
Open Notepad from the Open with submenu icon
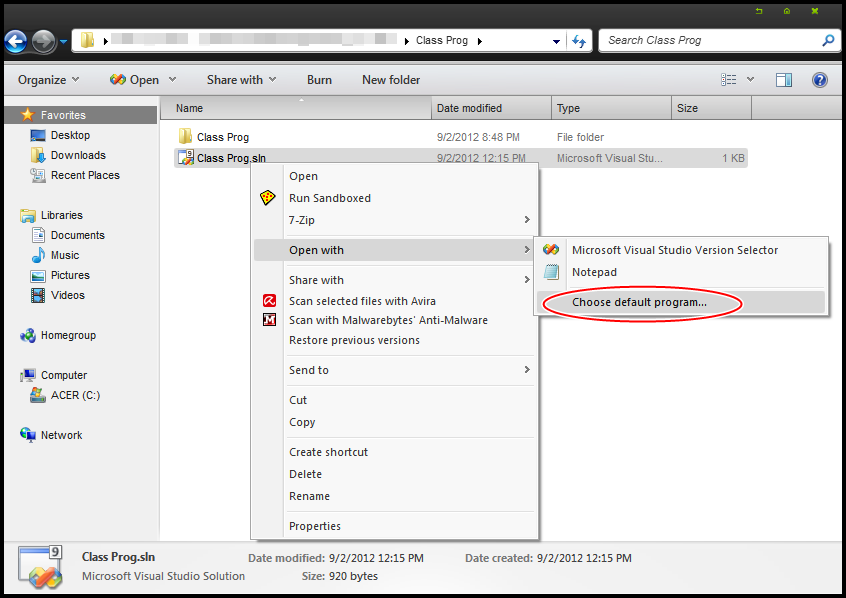550,271
